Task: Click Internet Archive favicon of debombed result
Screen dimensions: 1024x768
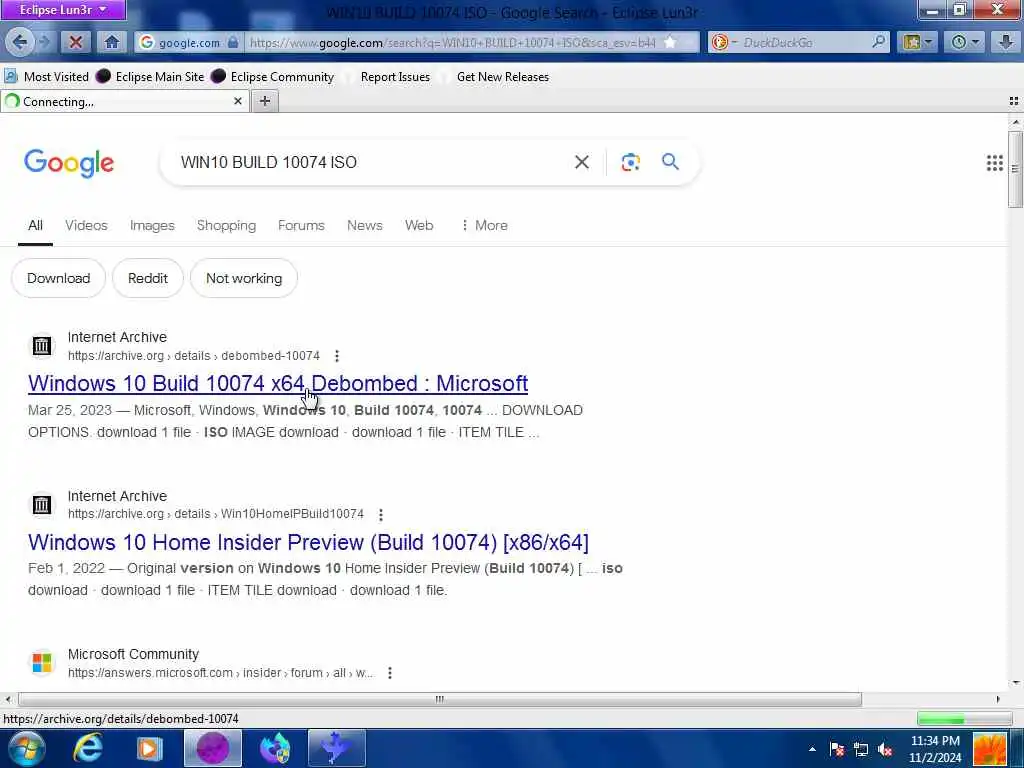Action: [x=42, y=346]
